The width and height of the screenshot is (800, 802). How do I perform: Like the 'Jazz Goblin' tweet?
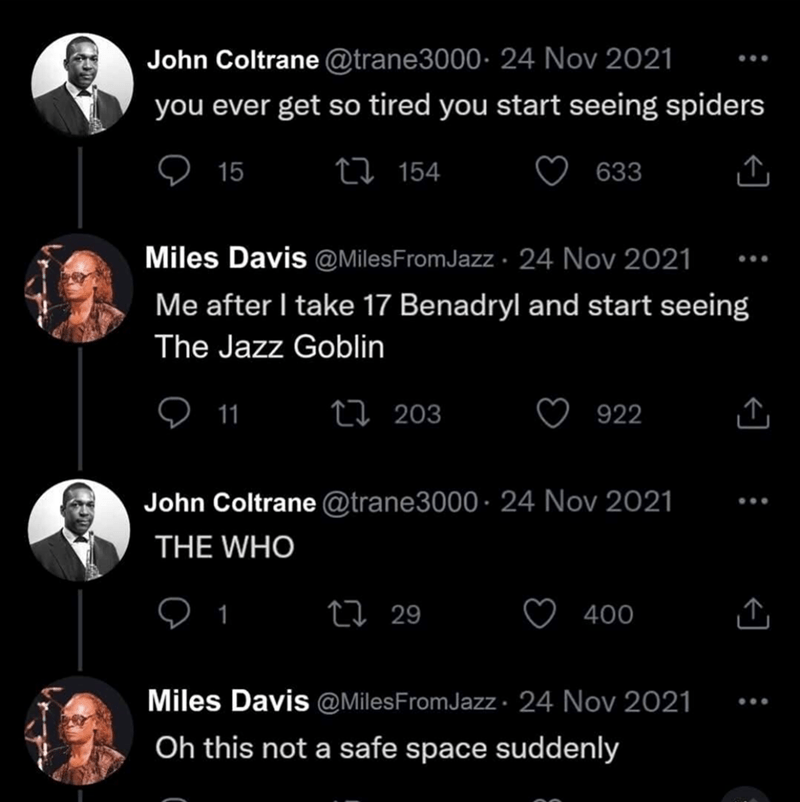tap(552, 414)
